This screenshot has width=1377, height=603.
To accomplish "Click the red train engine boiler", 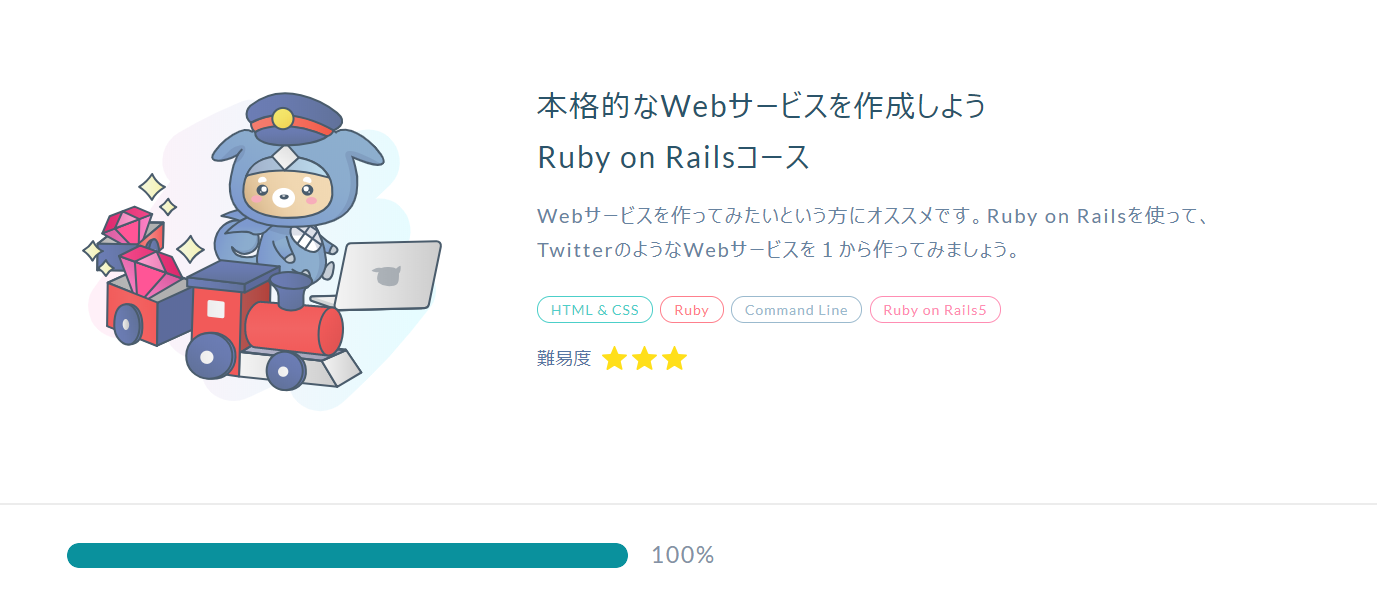I will click(292, 327).
